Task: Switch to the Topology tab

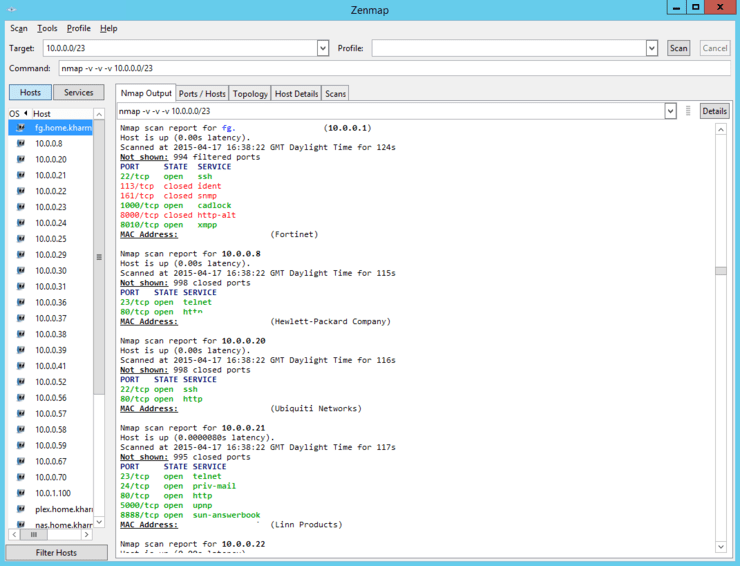Action: pyautogui.click(x=250, y=93)
